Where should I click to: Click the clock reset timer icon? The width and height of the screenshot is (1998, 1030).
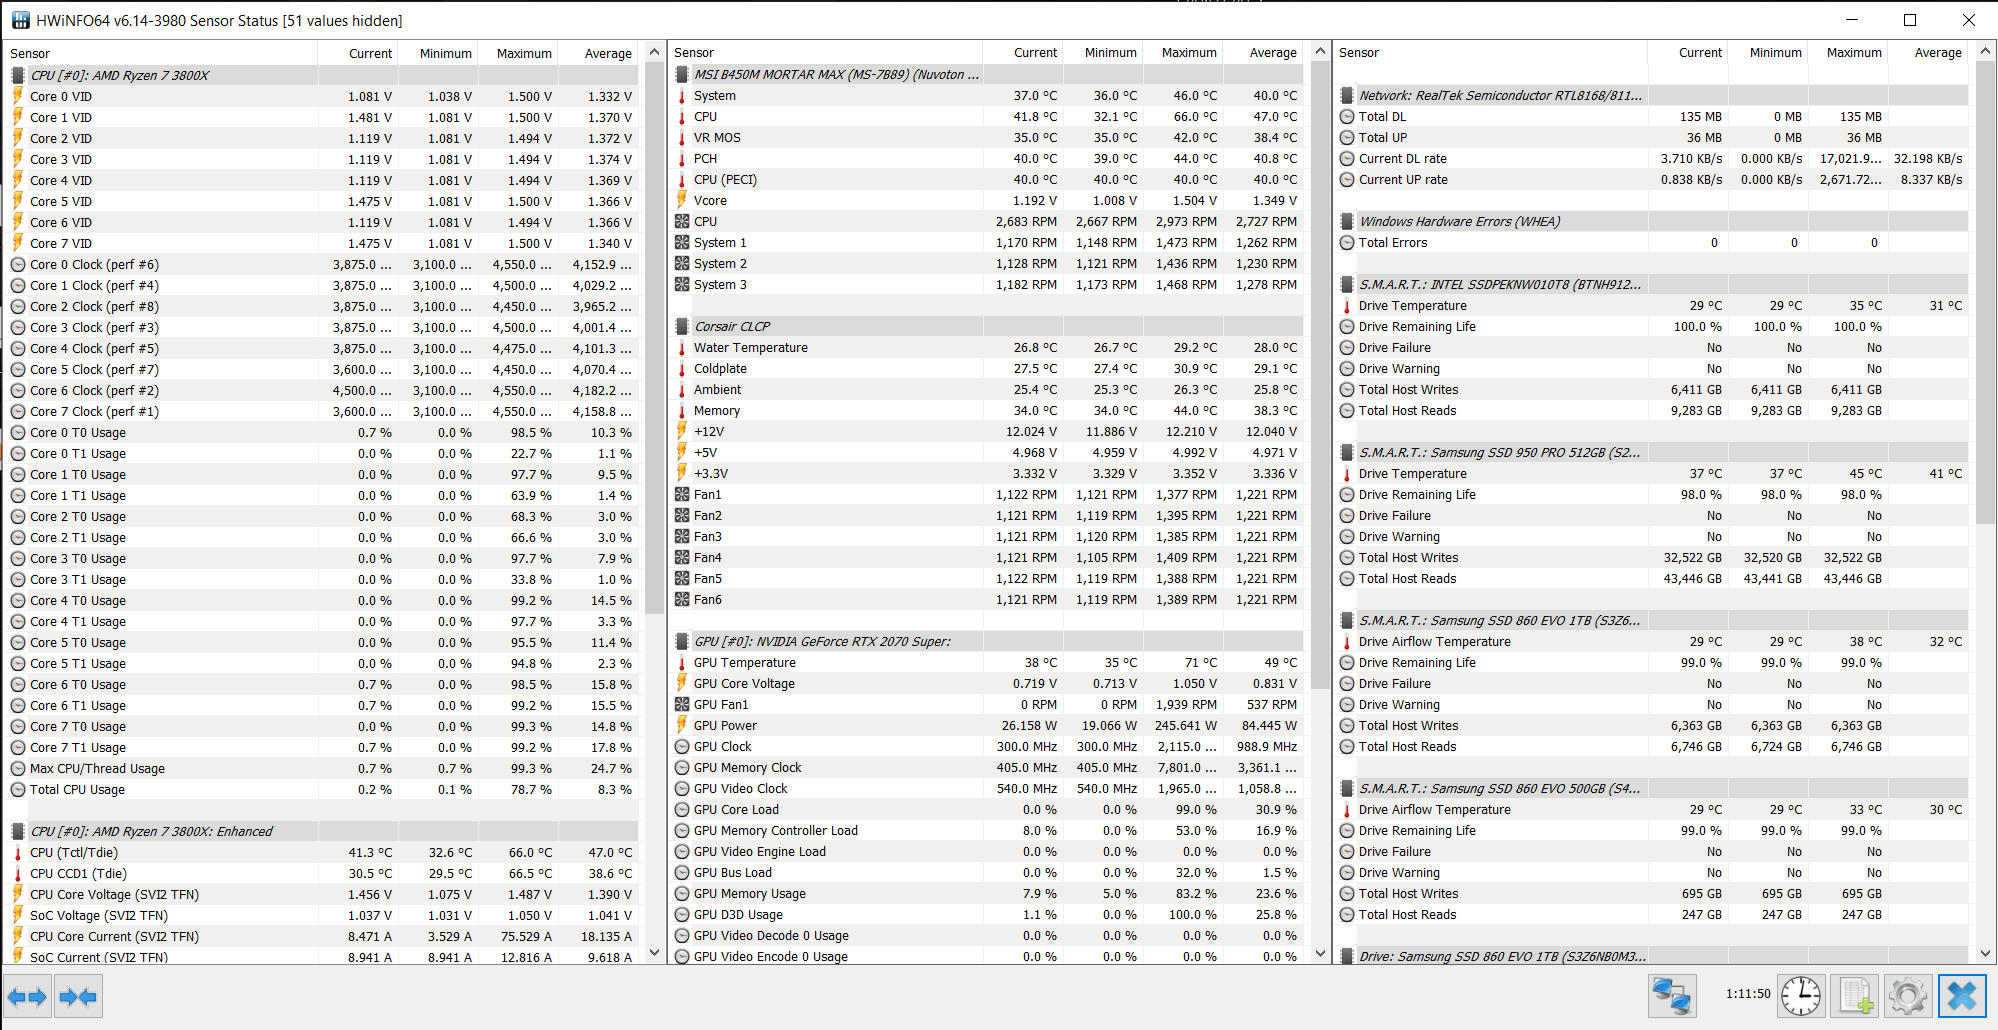[x=1800, y=996]
